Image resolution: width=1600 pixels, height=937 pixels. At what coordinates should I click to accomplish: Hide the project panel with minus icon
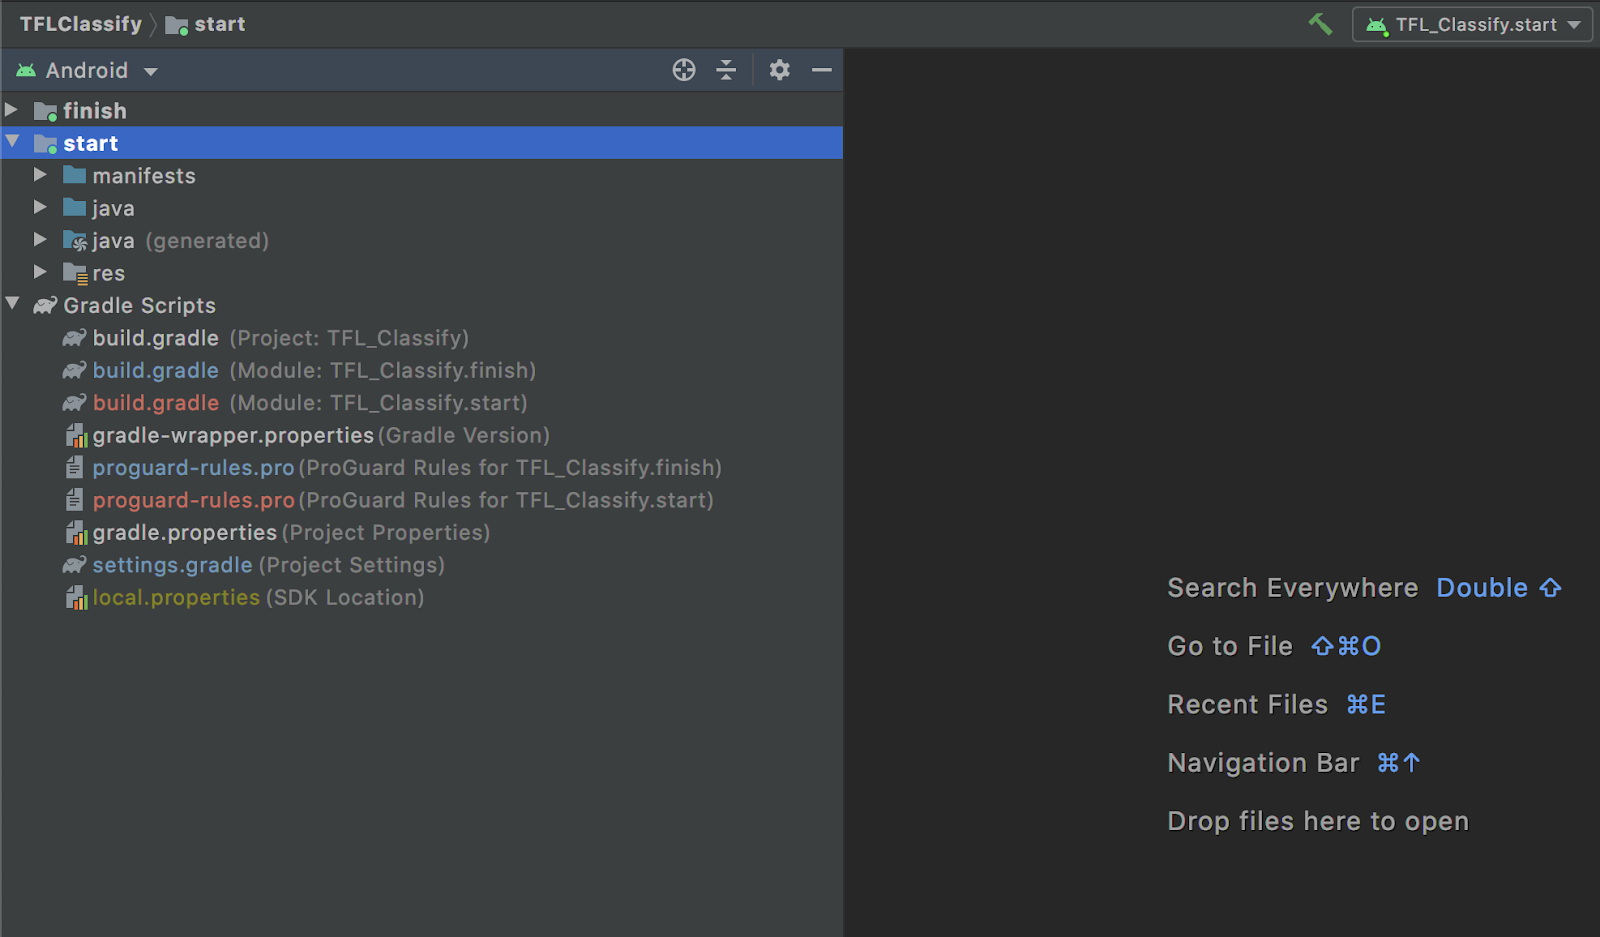tap(822, 70)
